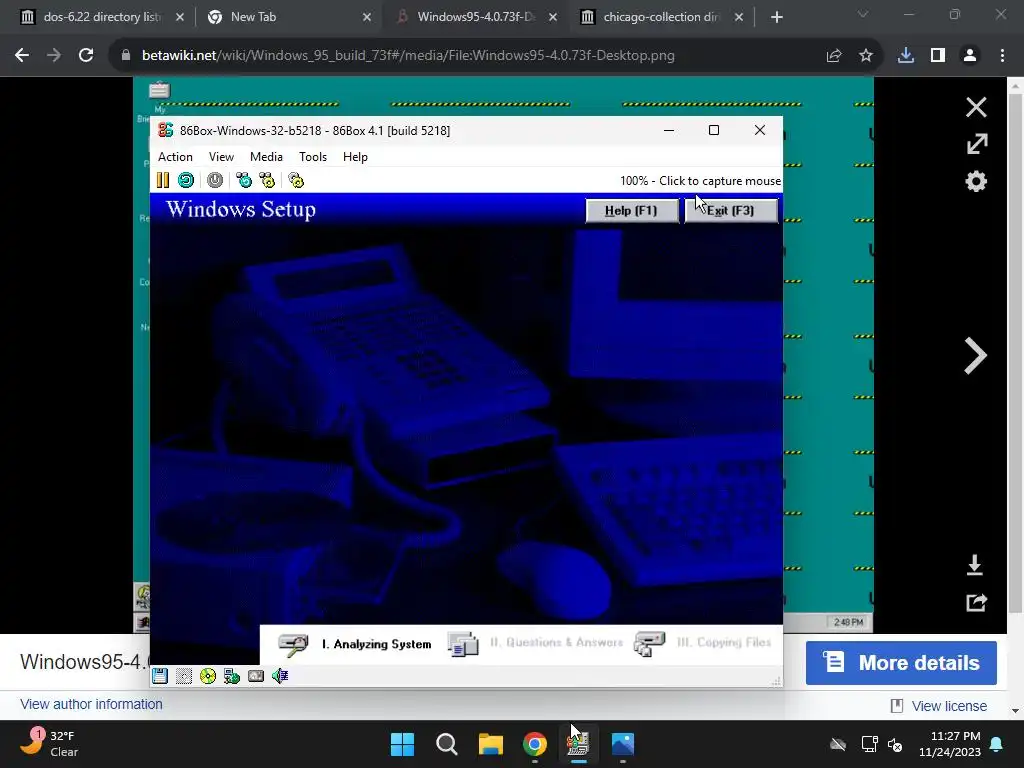Viewport: 1024px width, 768px height.
Task: Open Chrome downloads icon
Action: coord(906,56)
